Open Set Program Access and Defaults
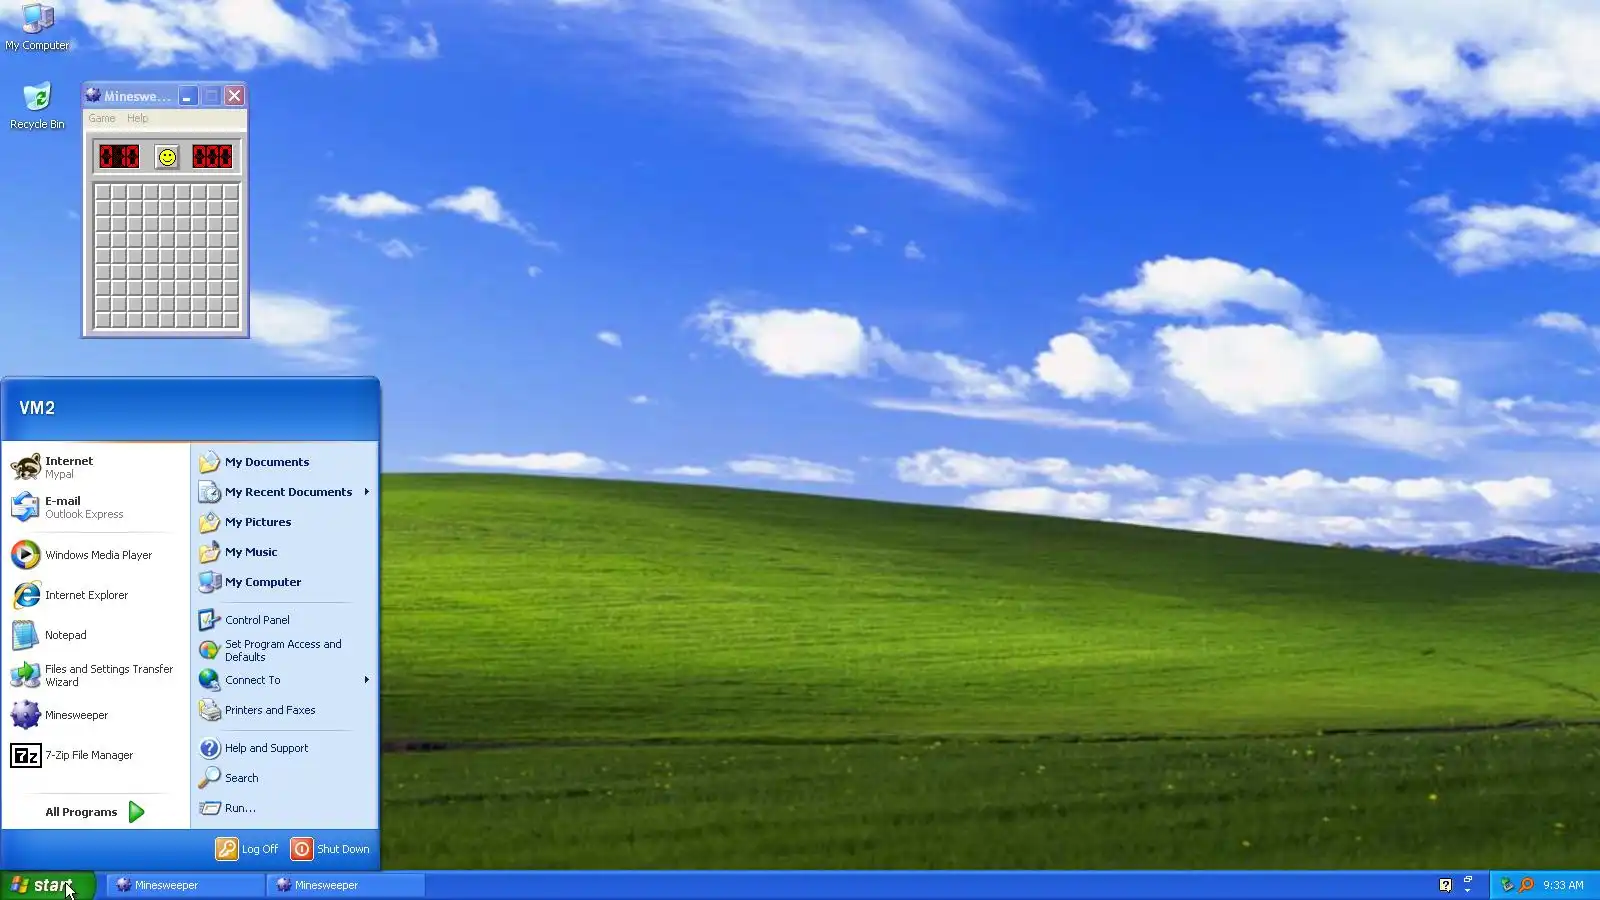This screenshot has width=1600, height=900. pos(285,650)
